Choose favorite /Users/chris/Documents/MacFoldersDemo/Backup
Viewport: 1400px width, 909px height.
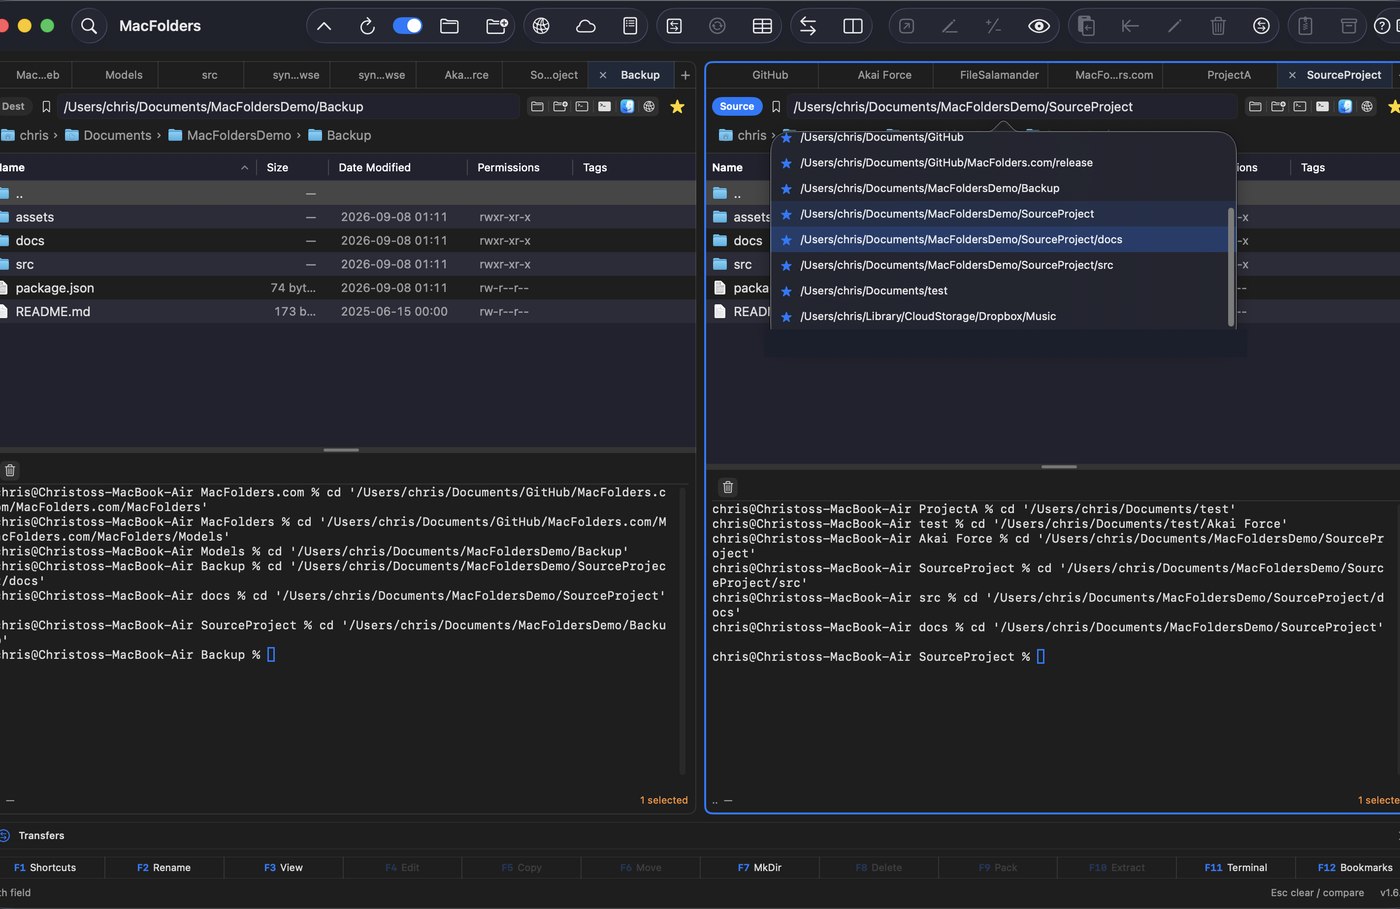coord(1000,188)
